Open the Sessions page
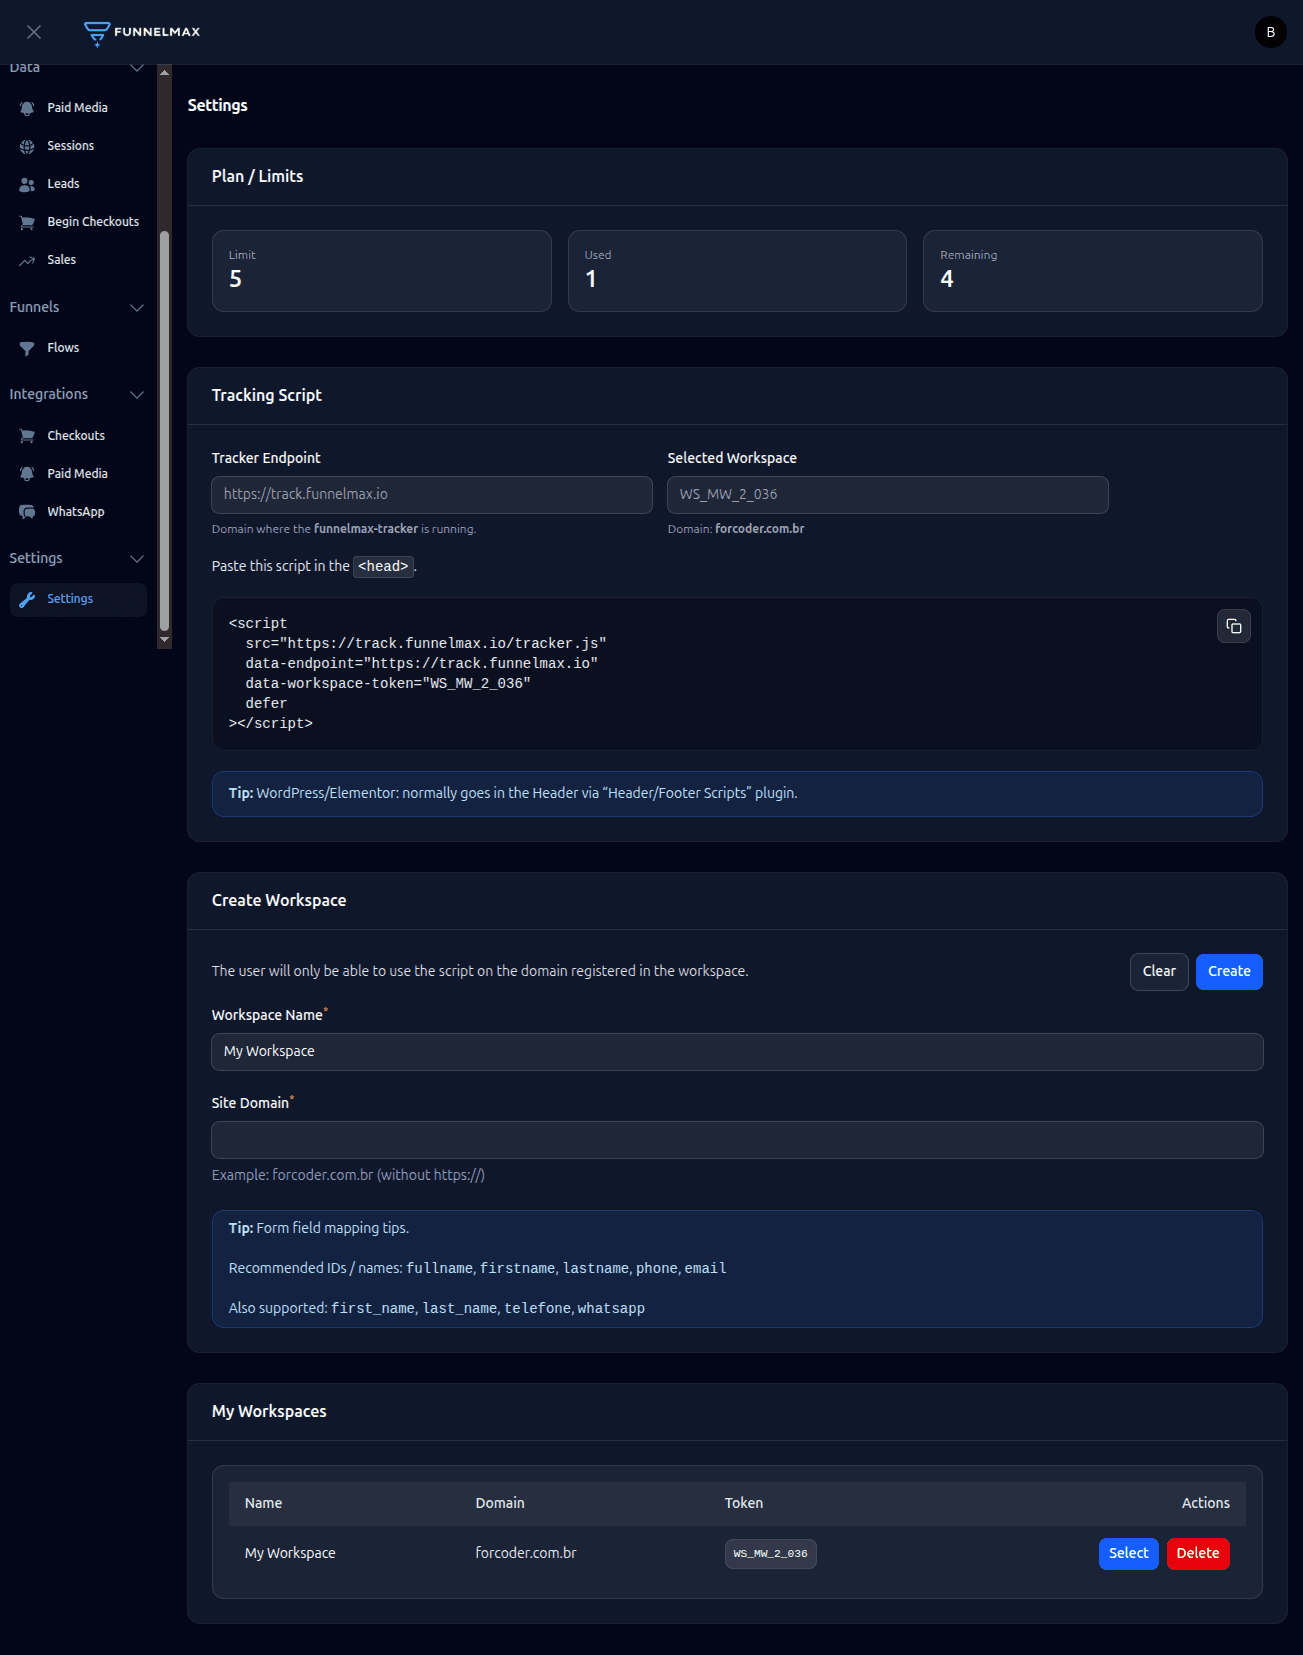 (78, 146)
